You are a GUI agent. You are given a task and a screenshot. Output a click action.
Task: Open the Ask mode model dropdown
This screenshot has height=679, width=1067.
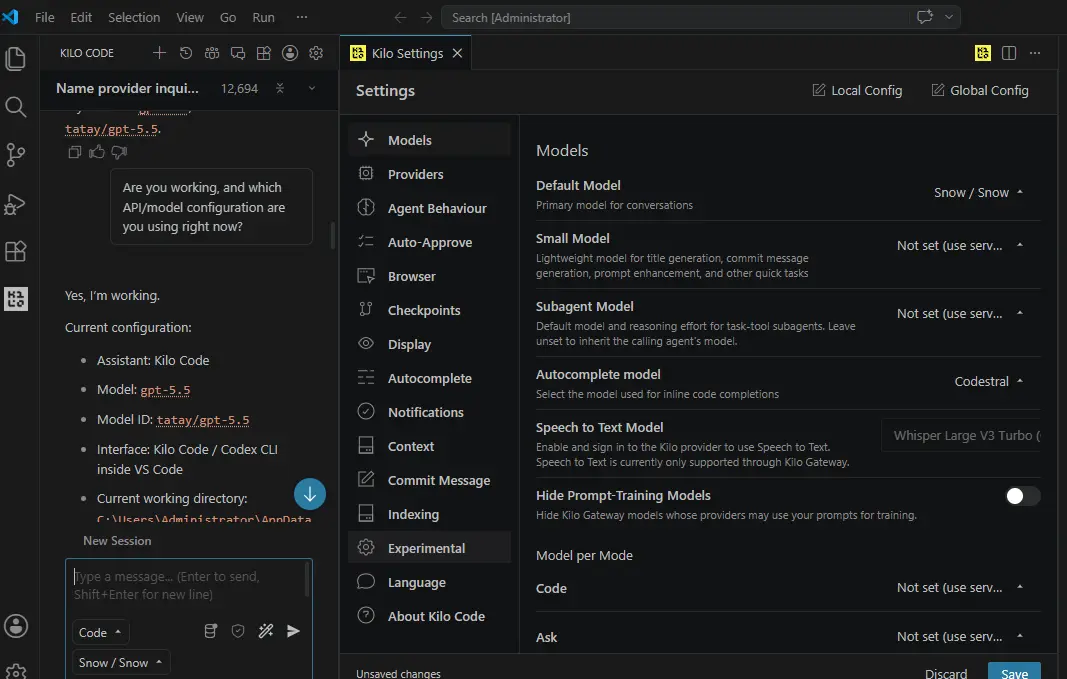959,637
